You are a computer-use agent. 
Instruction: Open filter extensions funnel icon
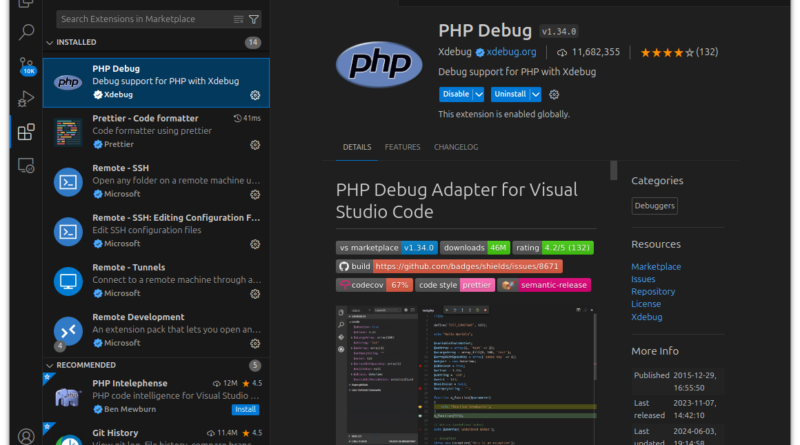point(254,19)
